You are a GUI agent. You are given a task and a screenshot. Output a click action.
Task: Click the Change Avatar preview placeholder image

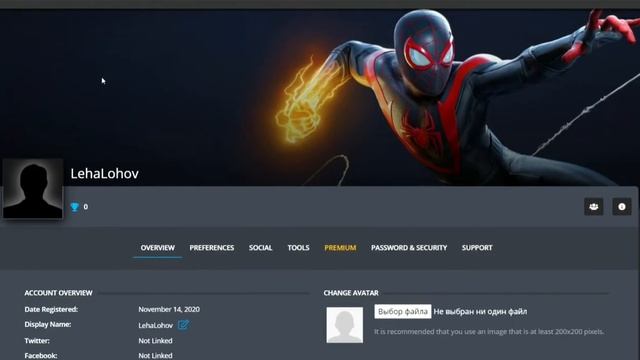click(344, 325)
